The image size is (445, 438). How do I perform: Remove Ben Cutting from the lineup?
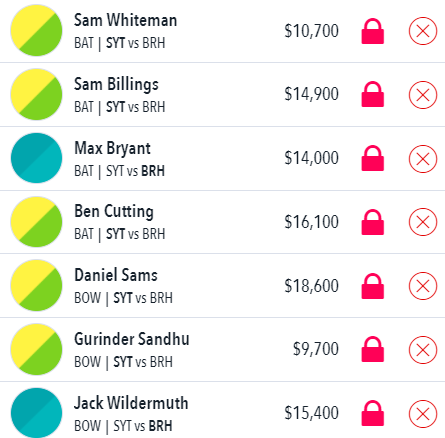423,222
